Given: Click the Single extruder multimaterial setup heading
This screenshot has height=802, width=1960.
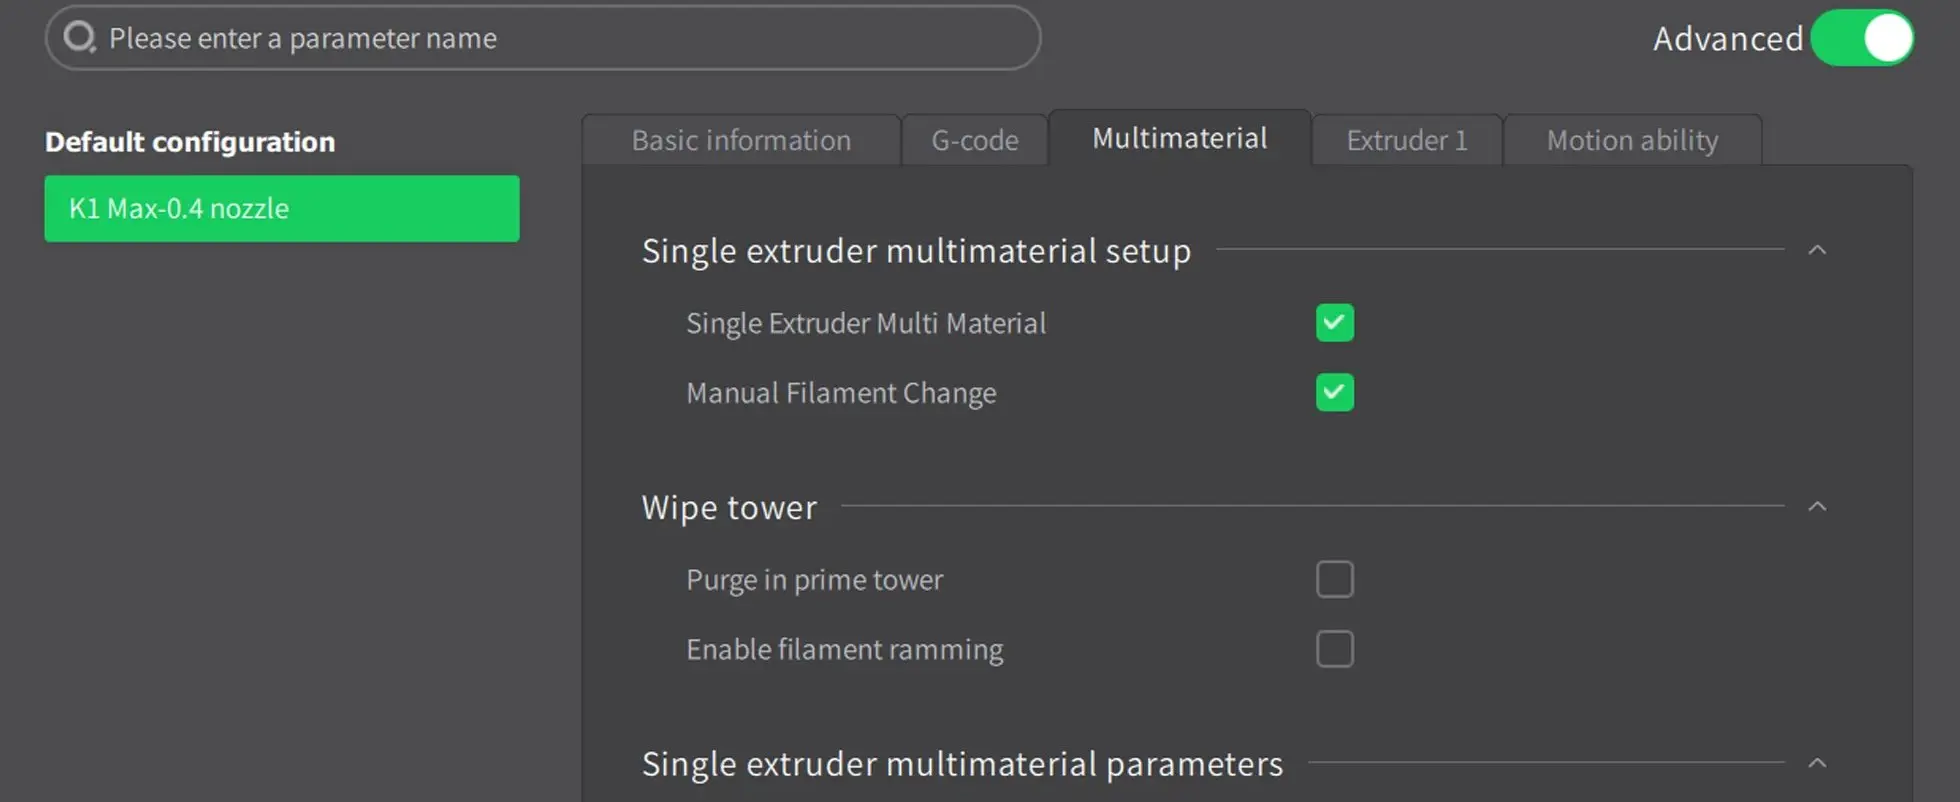Looking at the screenshot, I should 916,251.
